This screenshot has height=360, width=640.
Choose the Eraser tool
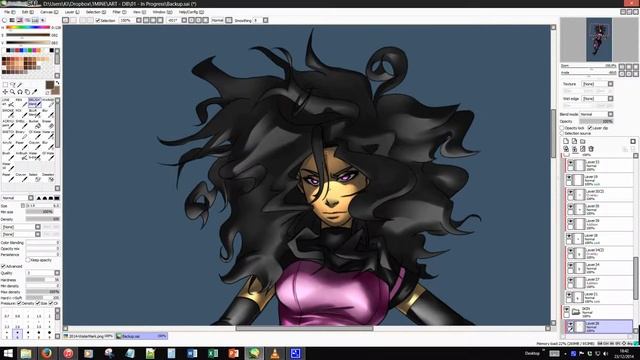pos(48,124)
